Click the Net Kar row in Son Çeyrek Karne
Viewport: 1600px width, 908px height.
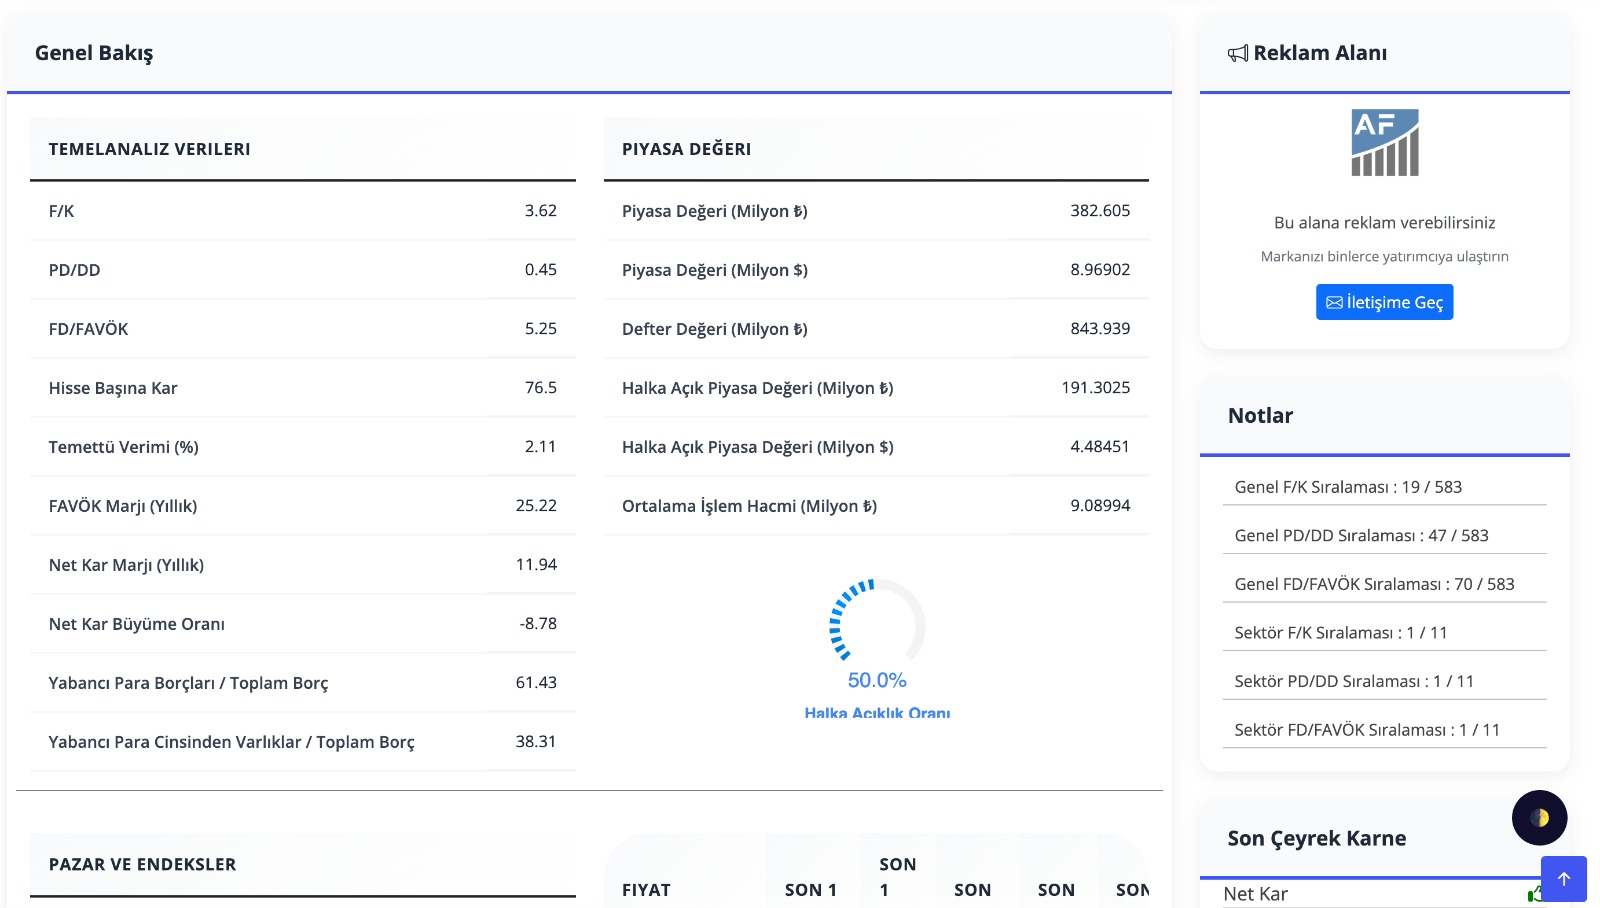1258,893
